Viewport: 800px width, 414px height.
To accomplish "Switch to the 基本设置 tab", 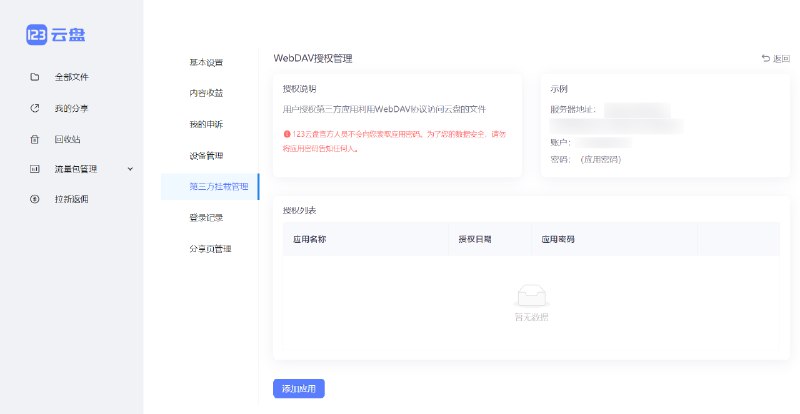I will click(206, 62).
